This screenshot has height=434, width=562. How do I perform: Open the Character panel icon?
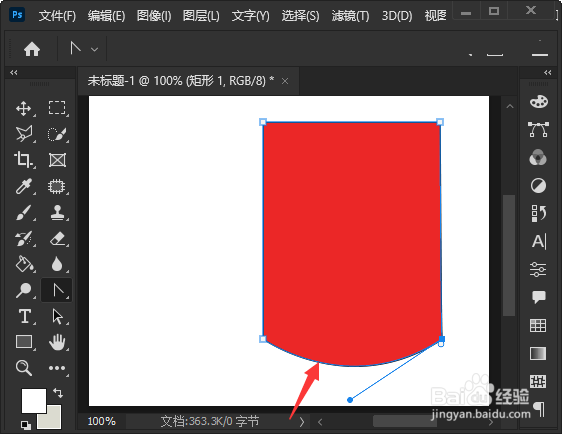click(x=539, y=241)
